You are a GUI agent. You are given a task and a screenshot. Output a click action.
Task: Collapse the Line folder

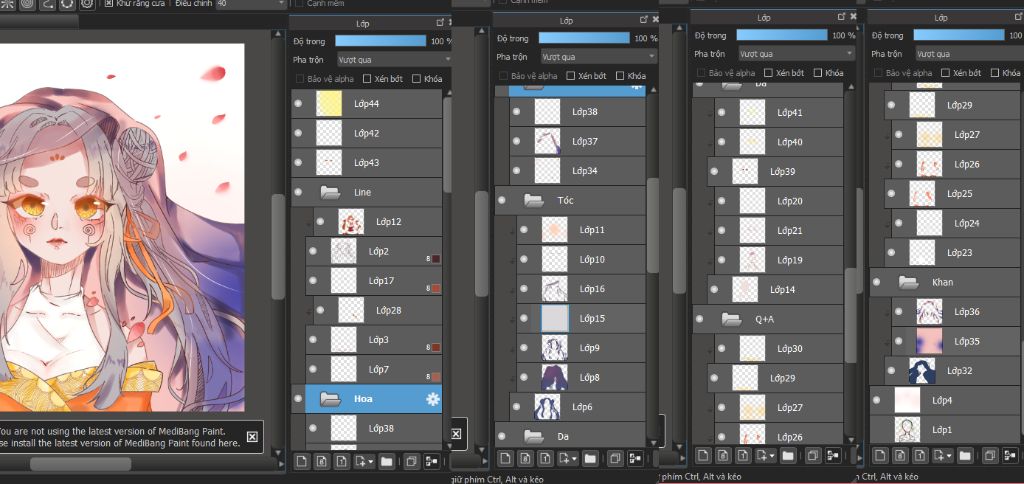pyautogui.click(x=330, y=193)
